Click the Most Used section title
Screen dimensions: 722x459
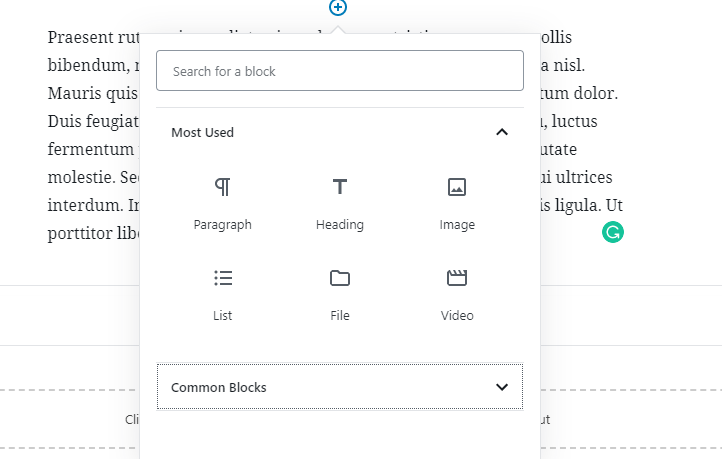tap(202, 132)
